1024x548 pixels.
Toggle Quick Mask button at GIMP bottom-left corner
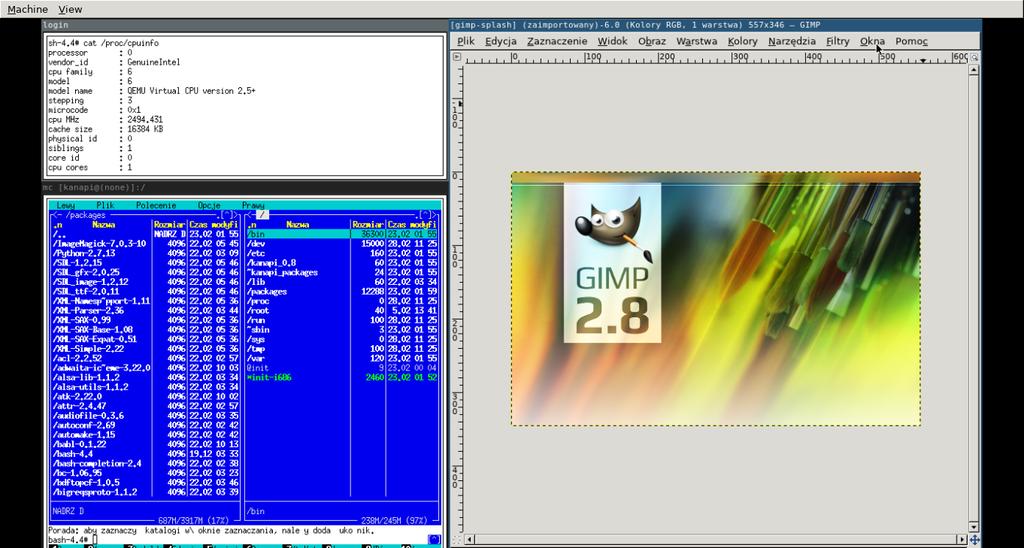(456, 540)
